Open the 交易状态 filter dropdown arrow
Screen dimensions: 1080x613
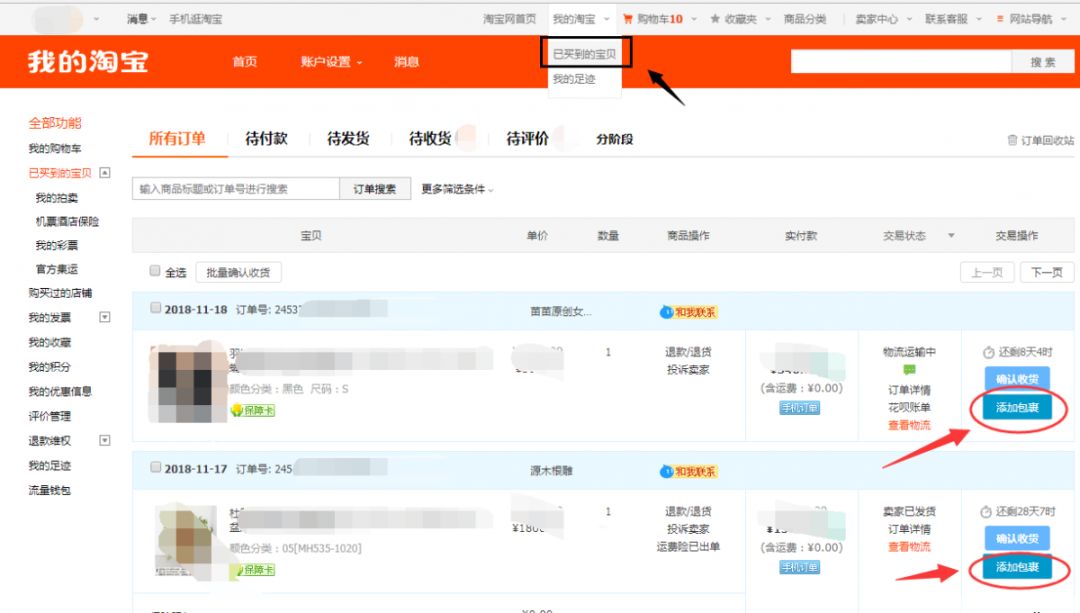click(x=951, y=236)
